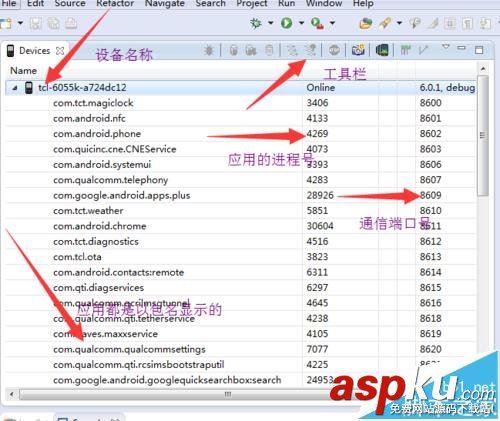
Task: Click the Update Threads icon
Action: pyautogui.click(x=292, y=50)
